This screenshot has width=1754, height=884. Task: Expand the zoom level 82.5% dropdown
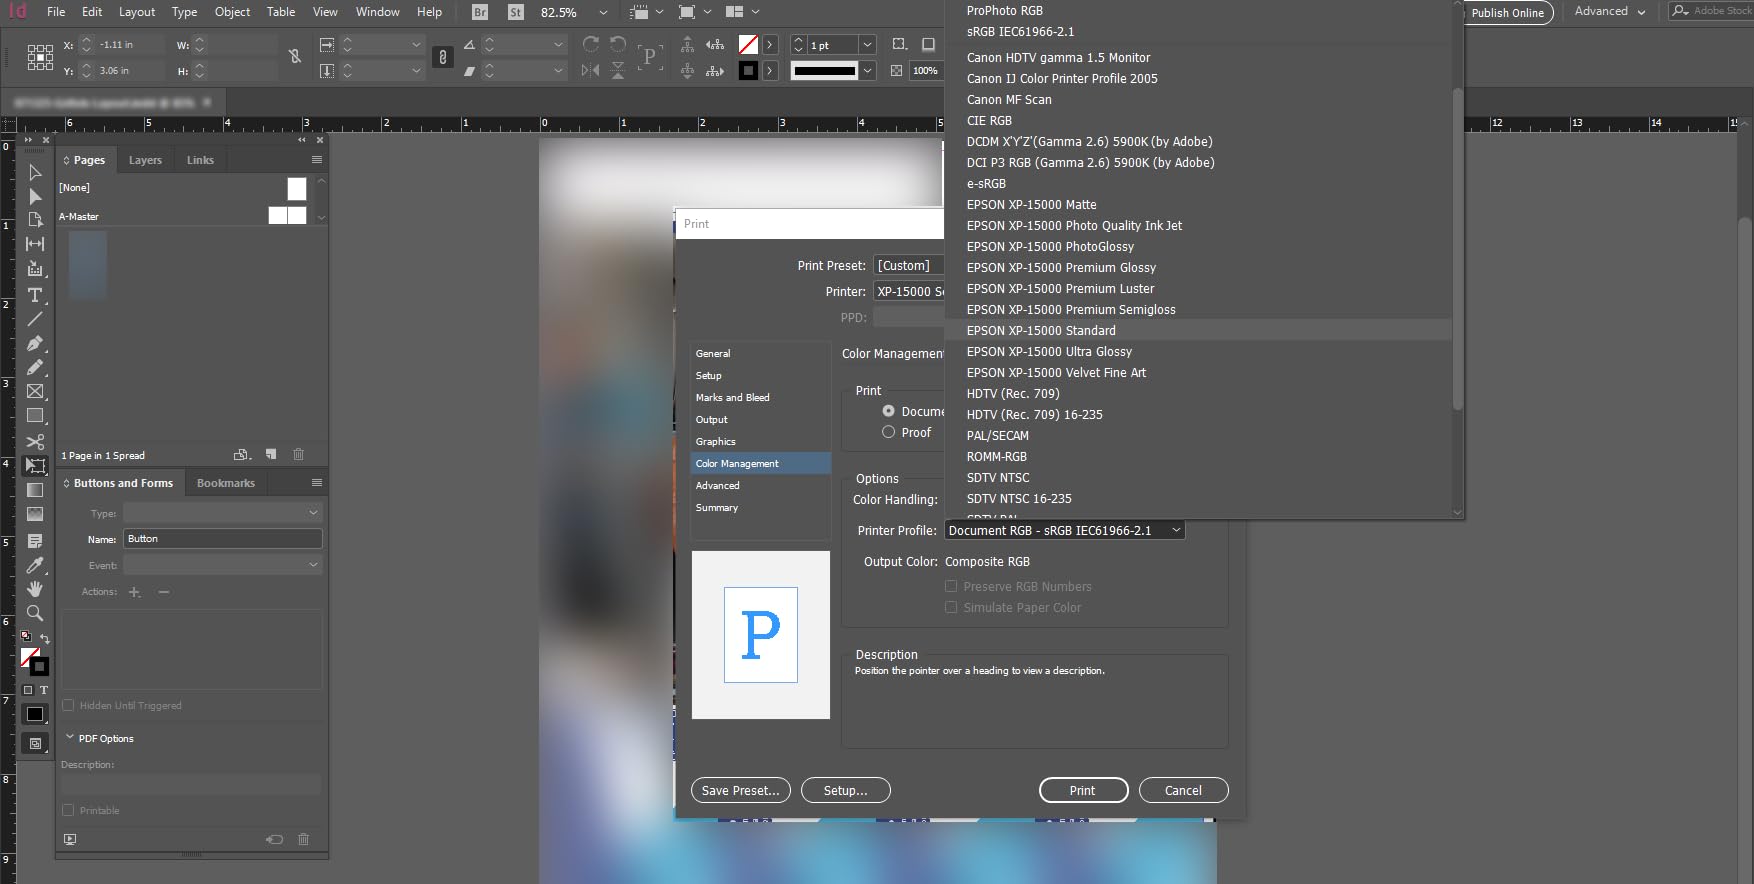pyautogui.click(x=603, y=12)
